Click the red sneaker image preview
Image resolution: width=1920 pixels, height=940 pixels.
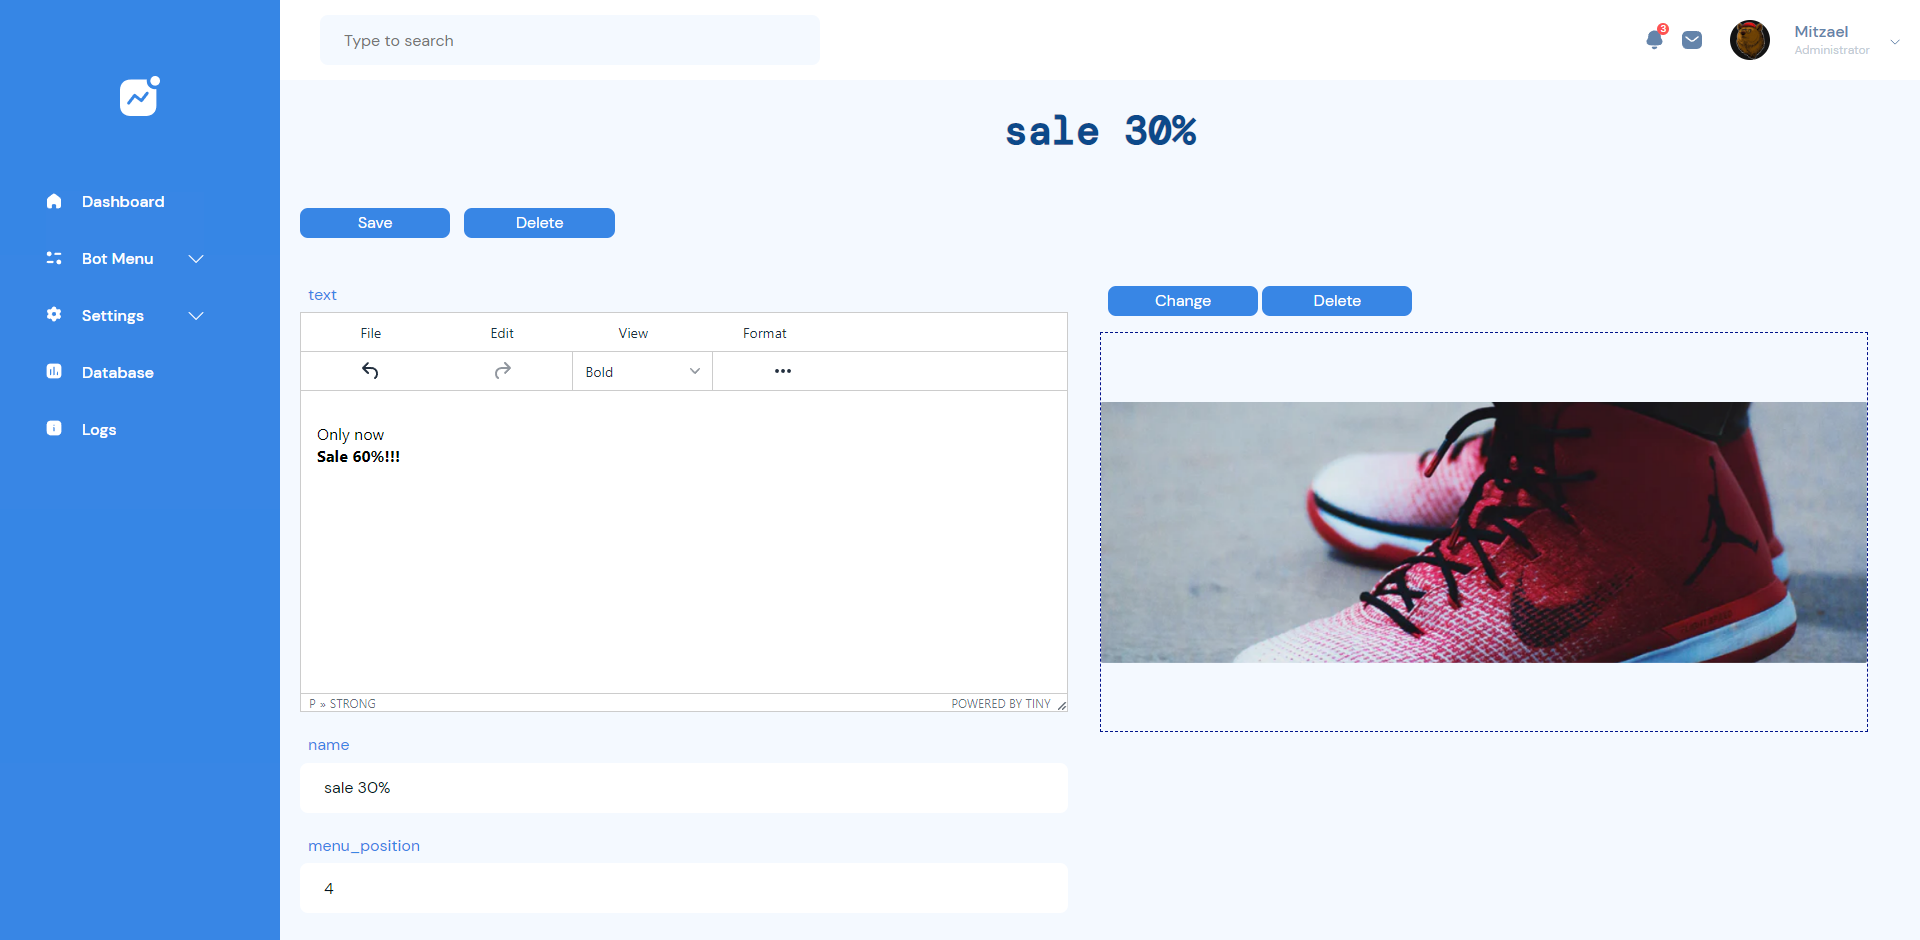click(1483, 532)
